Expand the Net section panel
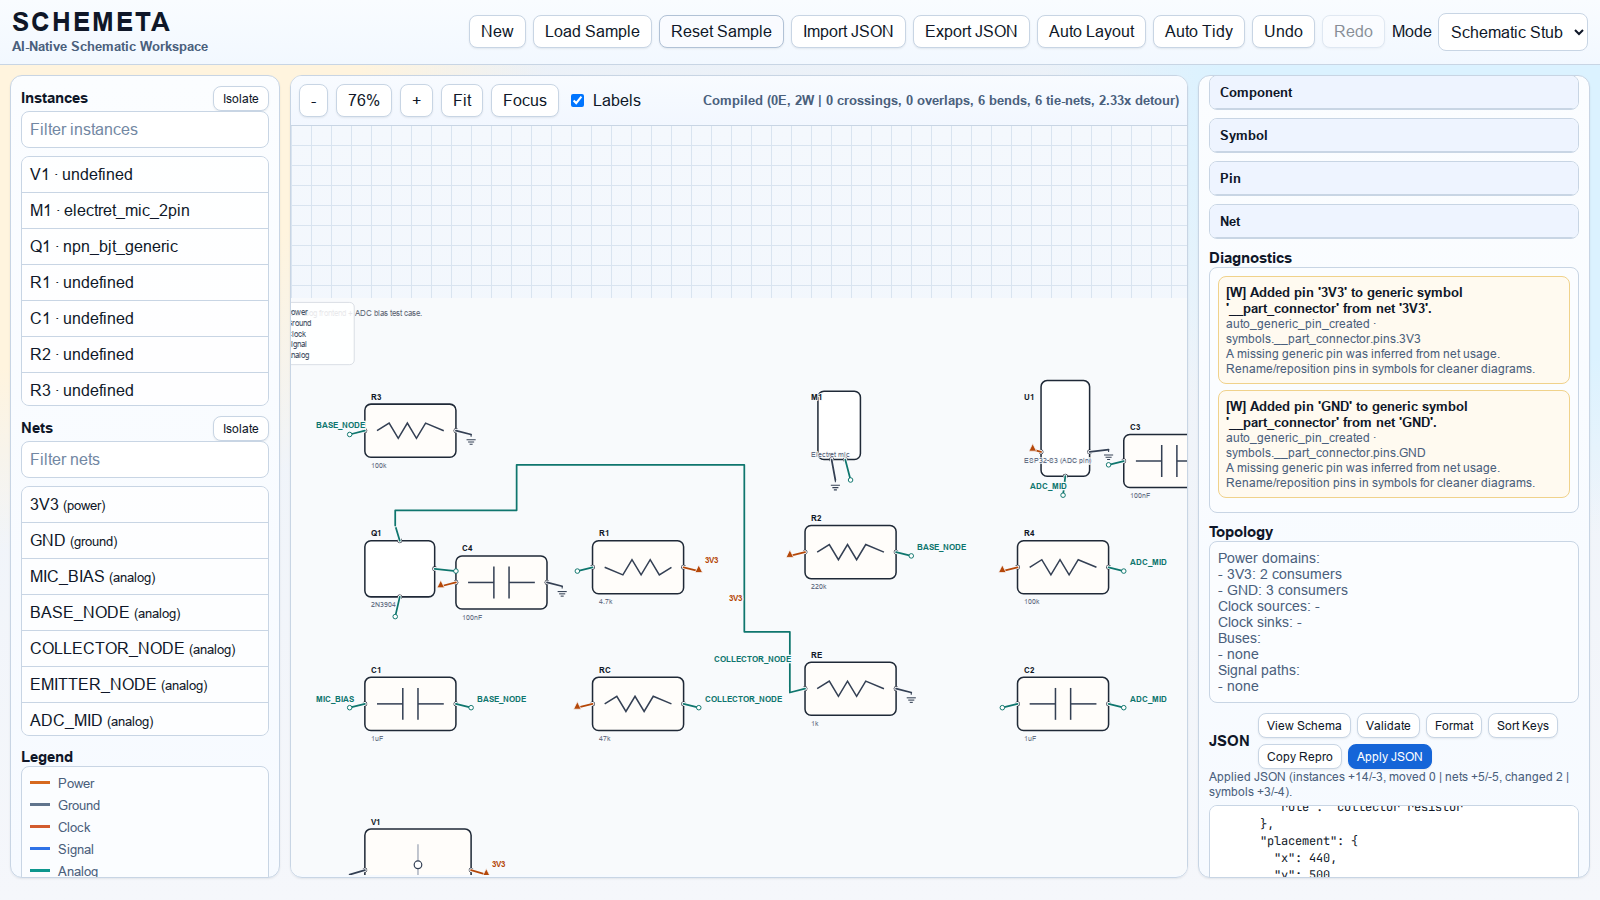1600x900 pixels. point(1393,222)
